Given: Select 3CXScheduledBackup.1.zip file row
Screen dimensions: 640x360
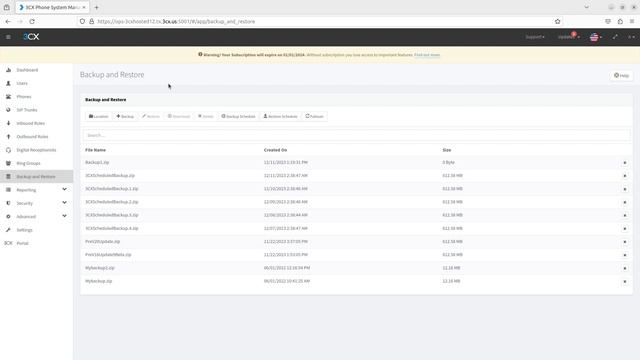Looking at the screenshot, I should click(x=356, y=189).
